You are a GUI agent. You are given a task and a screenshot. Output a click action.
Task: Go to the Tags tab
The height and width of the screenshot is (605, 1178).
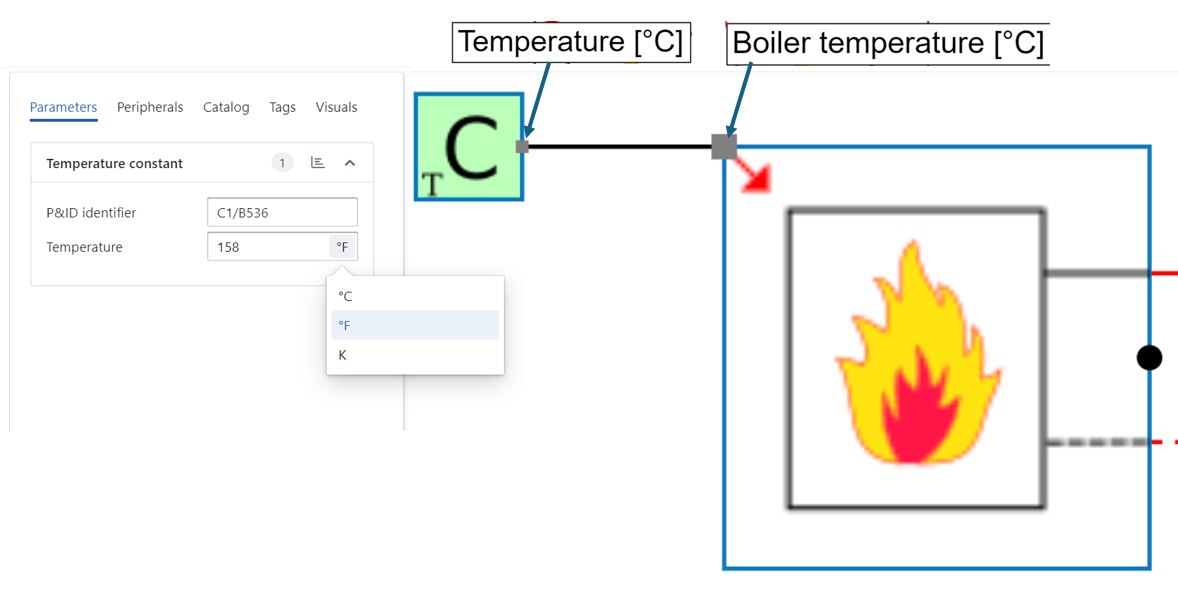(282, 107)
